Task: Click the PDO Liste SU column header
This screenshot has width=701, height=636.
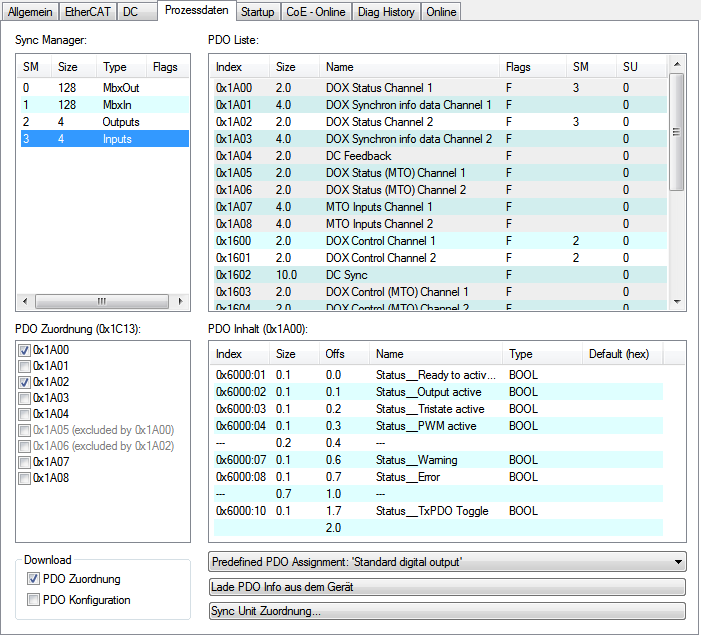Action: click(x=642, y=67)
